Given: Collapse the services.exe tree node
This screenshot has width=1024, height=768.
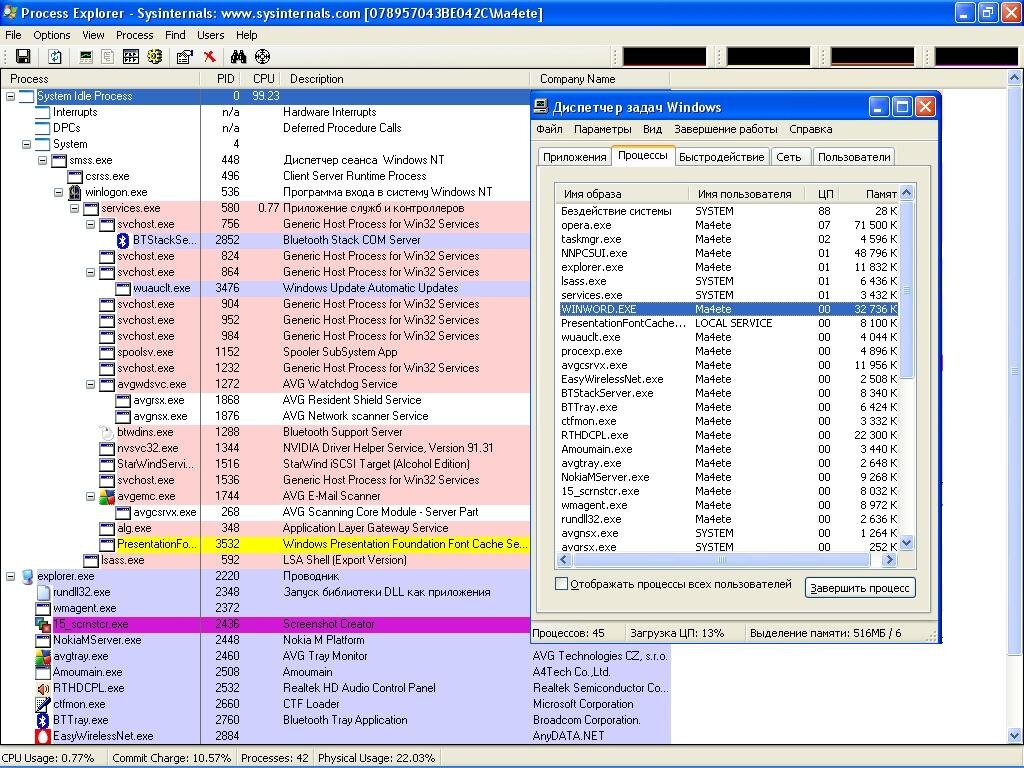Looking at the screenshot, I should click(74, 208).
